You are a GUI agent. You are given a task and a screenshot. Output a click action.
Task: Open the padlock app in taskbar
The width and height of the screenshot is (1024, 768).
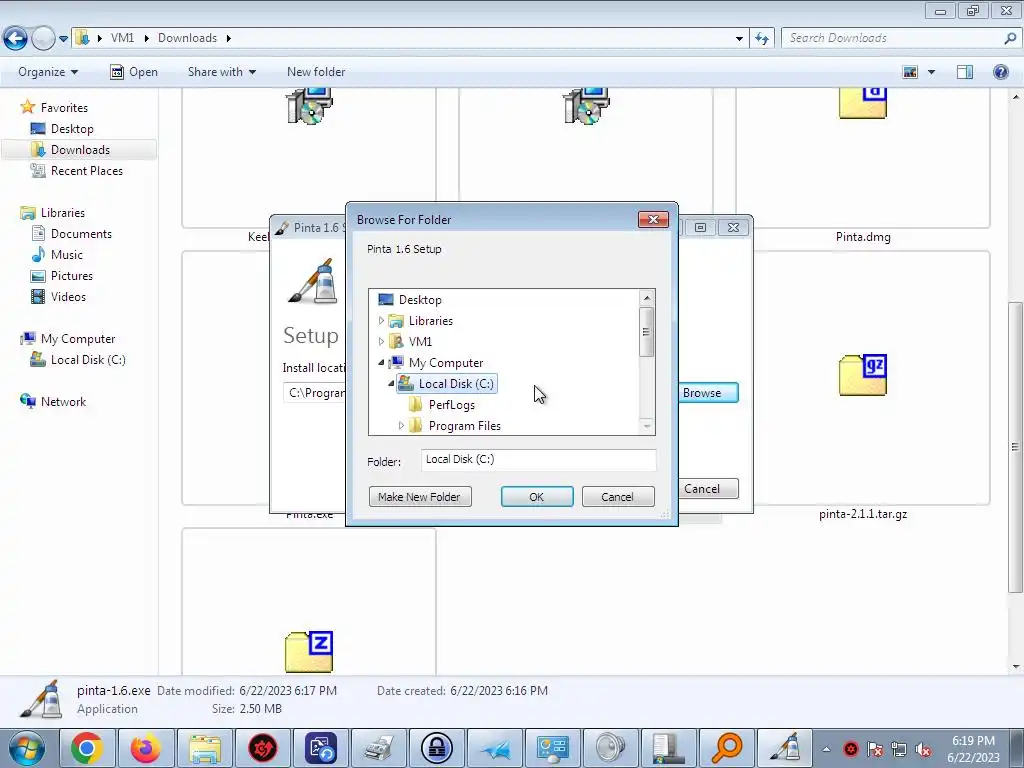click(x=437, y=748)
